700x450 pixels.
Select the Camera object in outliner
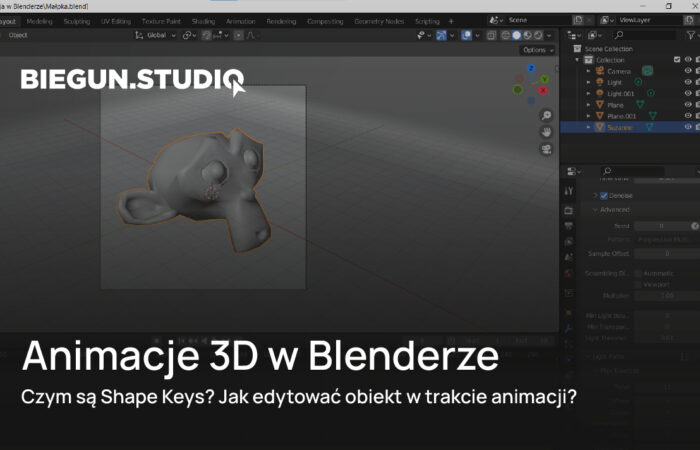[619, 71]
